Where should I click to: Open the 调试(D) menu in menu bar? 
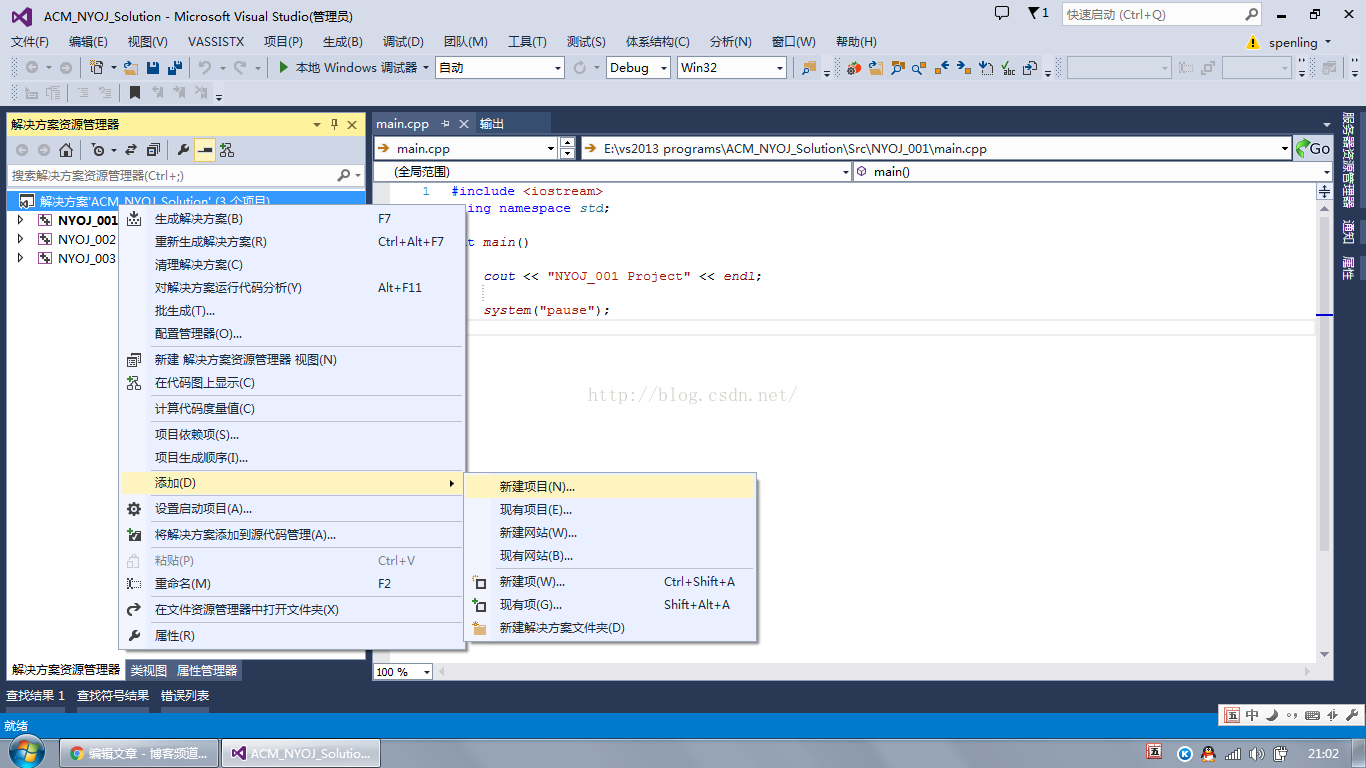pyautogui.click(x=403, y=42)
